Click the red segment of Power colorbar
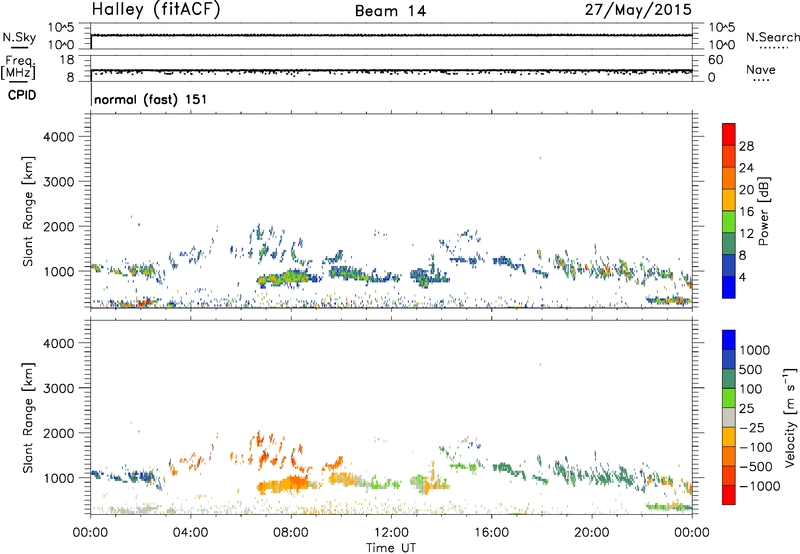 [x=729, y=134]
